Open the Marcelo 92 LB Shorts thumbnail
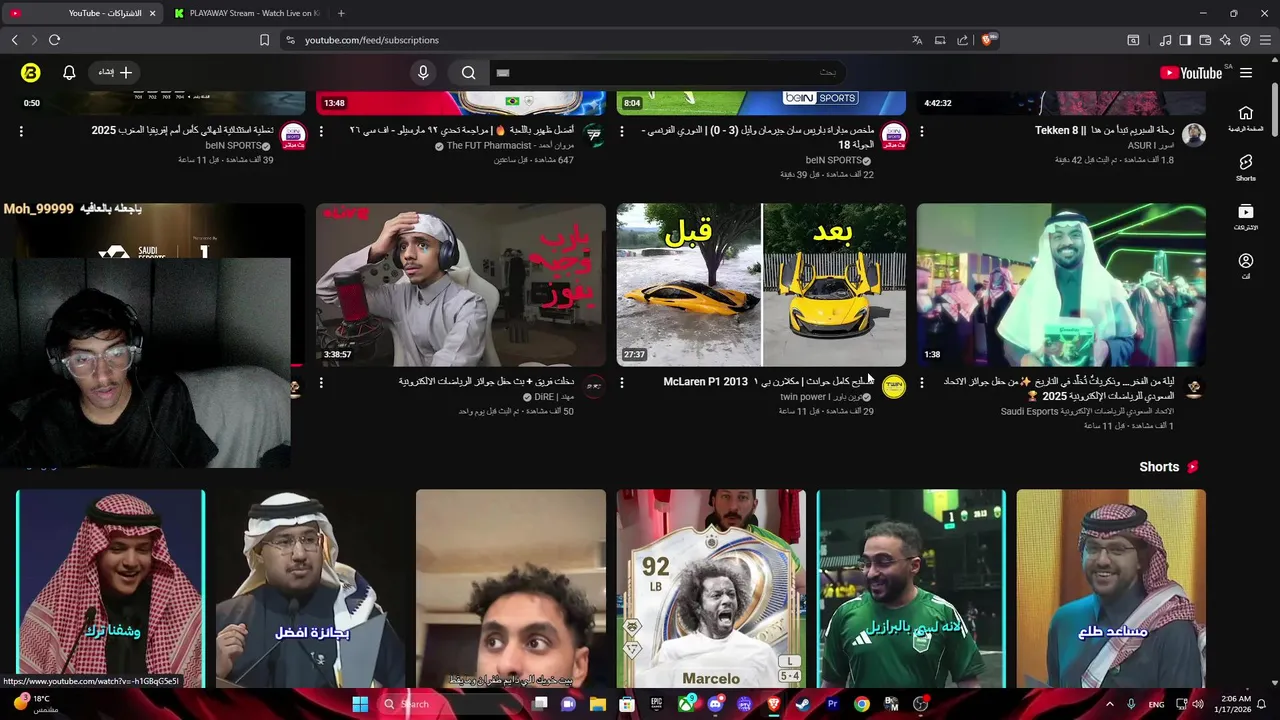The height and width of the screenshot is (720, 1280). 711,589
